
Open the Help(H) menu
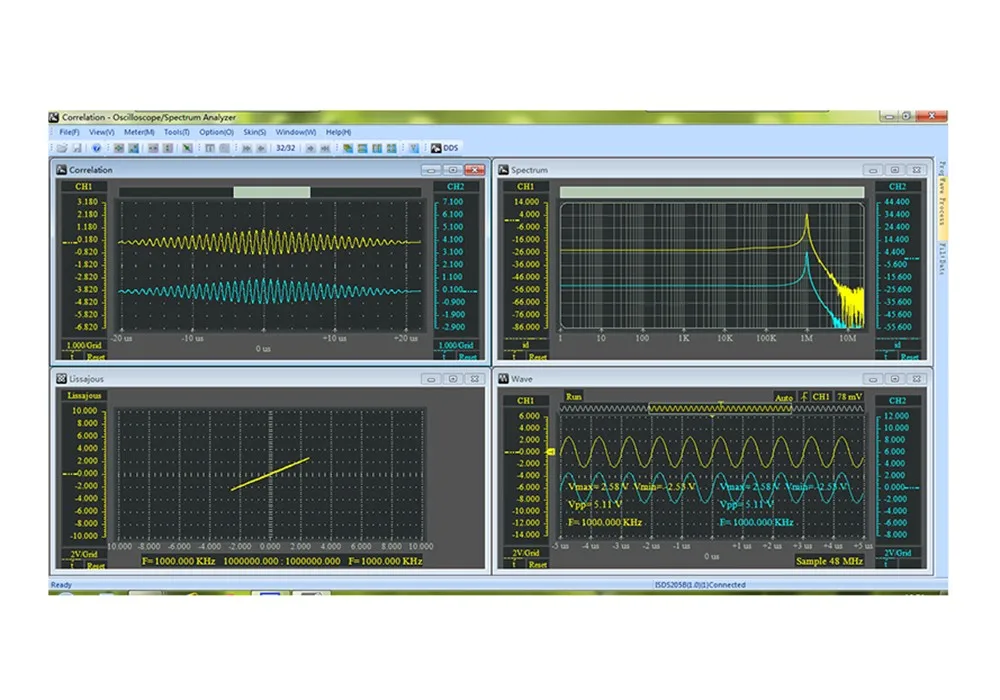pos(338,132)
